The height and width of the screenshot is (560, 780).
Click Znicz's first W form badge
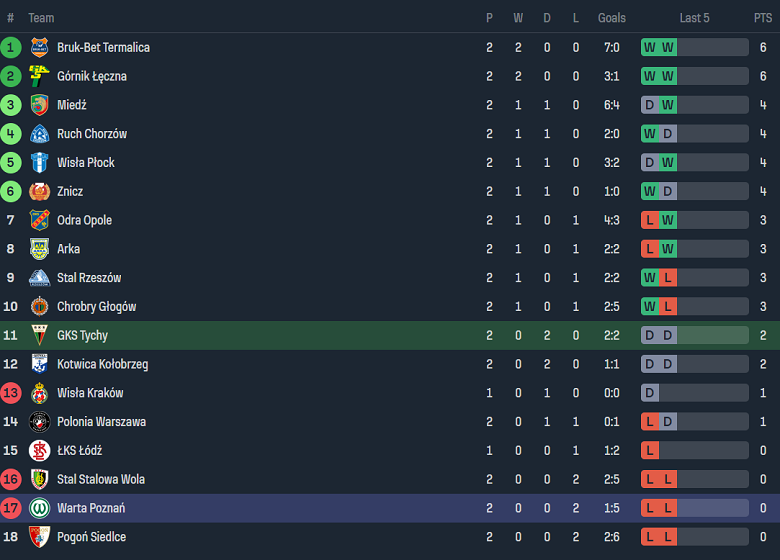(650, 191)
